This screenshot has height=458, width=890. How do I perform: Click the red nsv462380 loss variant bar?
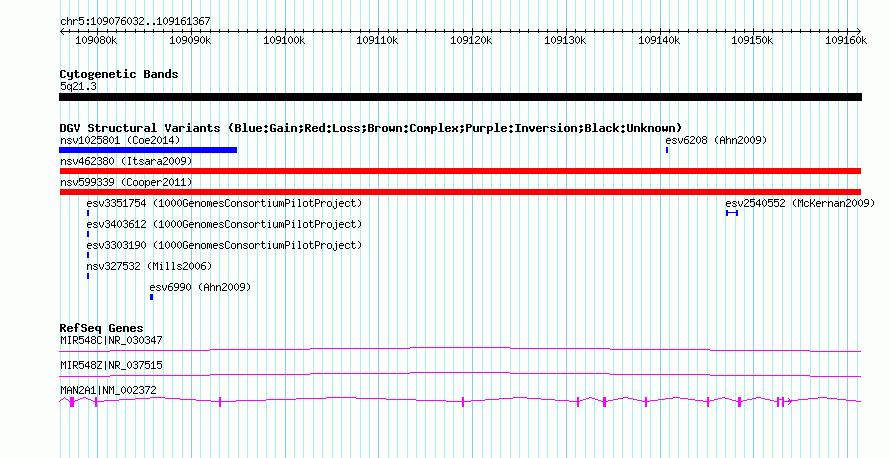460,171
